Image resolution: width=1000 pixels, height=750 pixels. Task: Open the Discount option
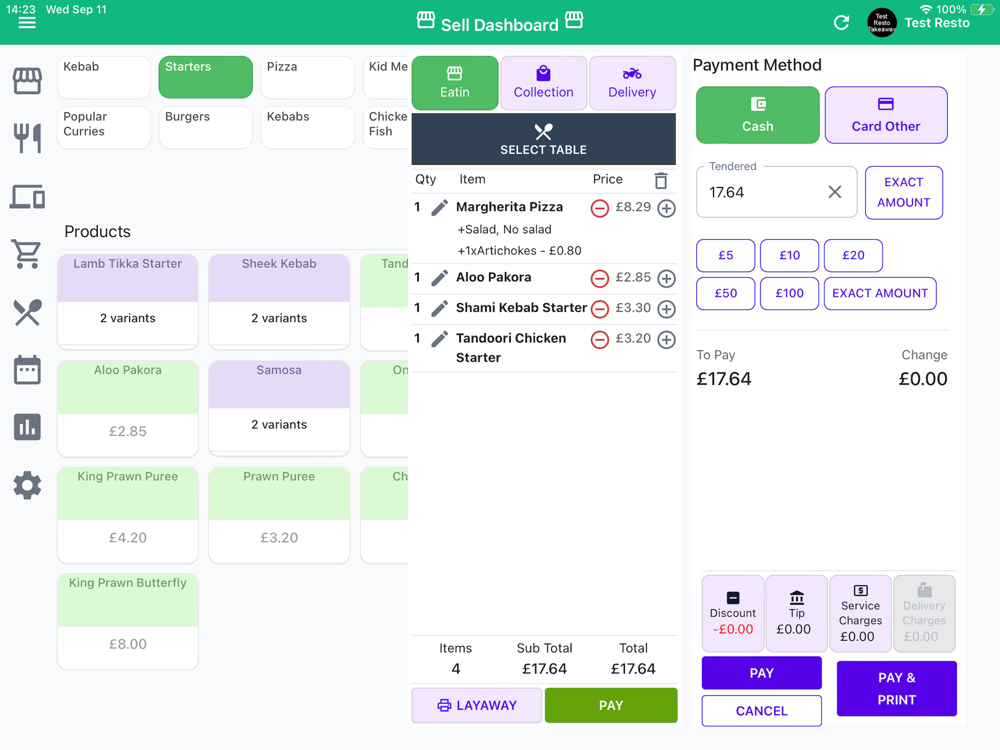pos(733,614)
